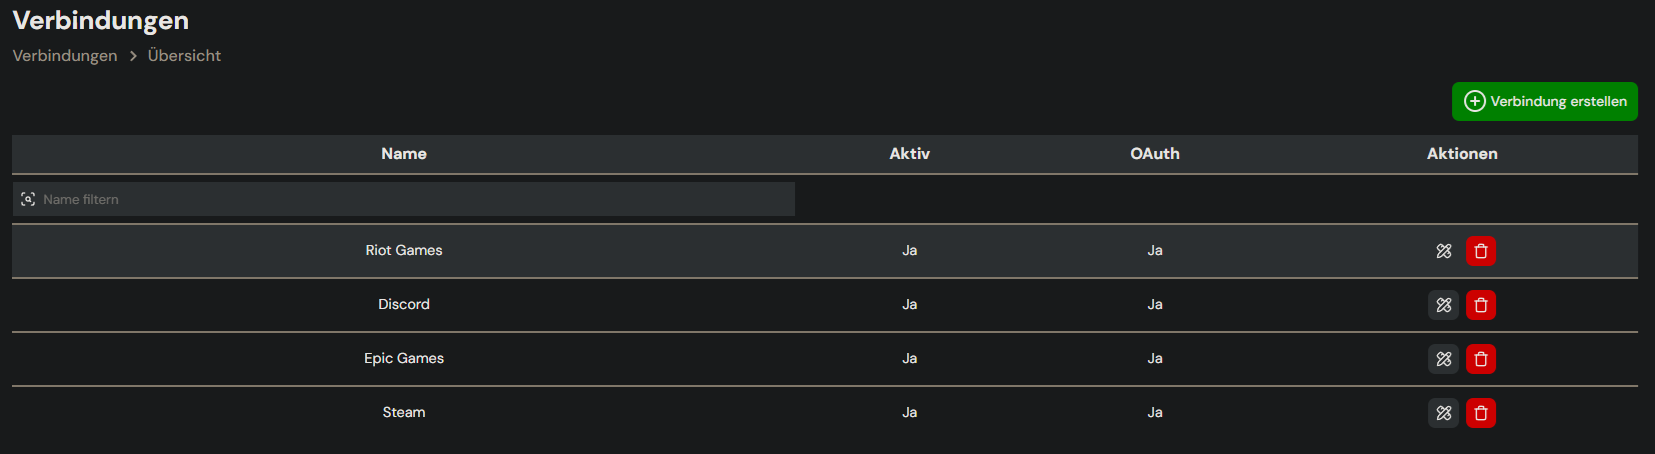
Task: Sort by the Name column header
Action: pos(404,153)
